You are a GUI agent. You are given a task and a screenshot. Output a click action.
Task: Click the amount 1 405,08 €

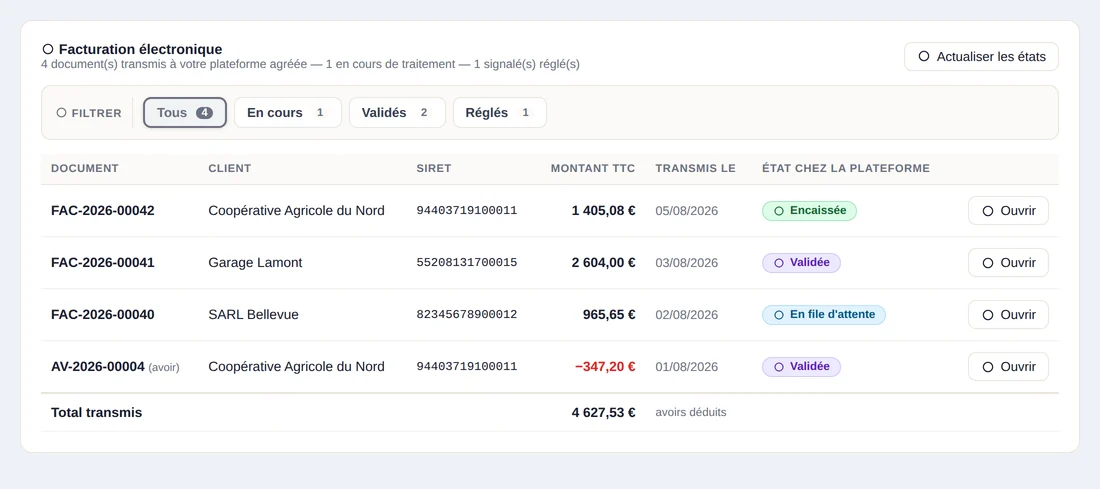click(603, 210)
